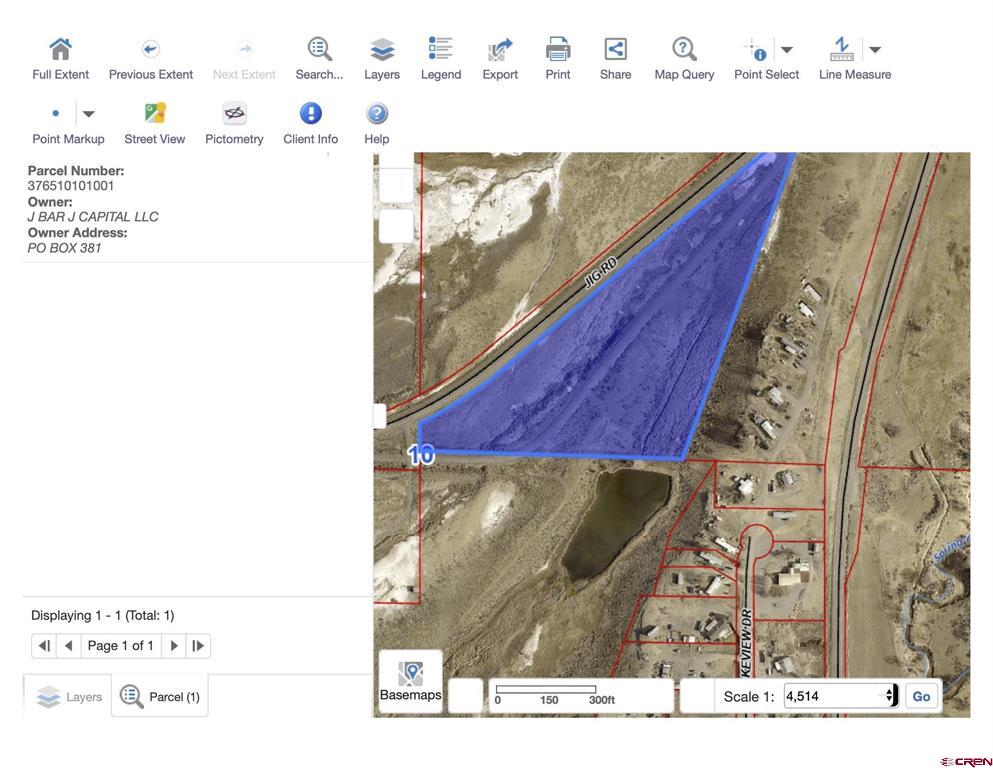Print the current map
The image size is (993, 768).
coord(558,49)
